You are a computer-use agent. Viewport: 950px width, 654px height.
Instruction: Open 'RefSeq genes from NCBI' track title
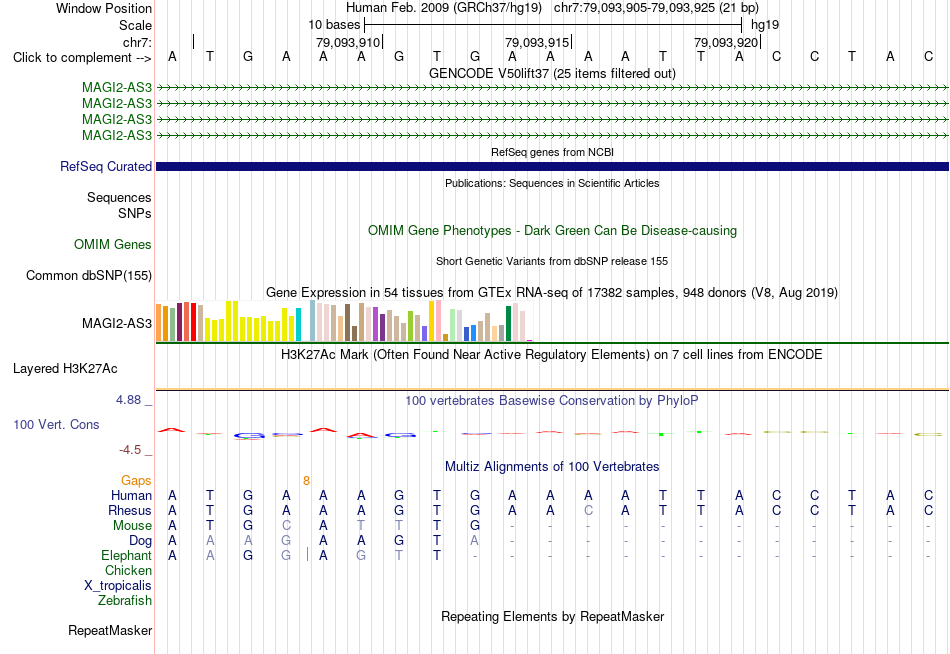click(552, 152)
